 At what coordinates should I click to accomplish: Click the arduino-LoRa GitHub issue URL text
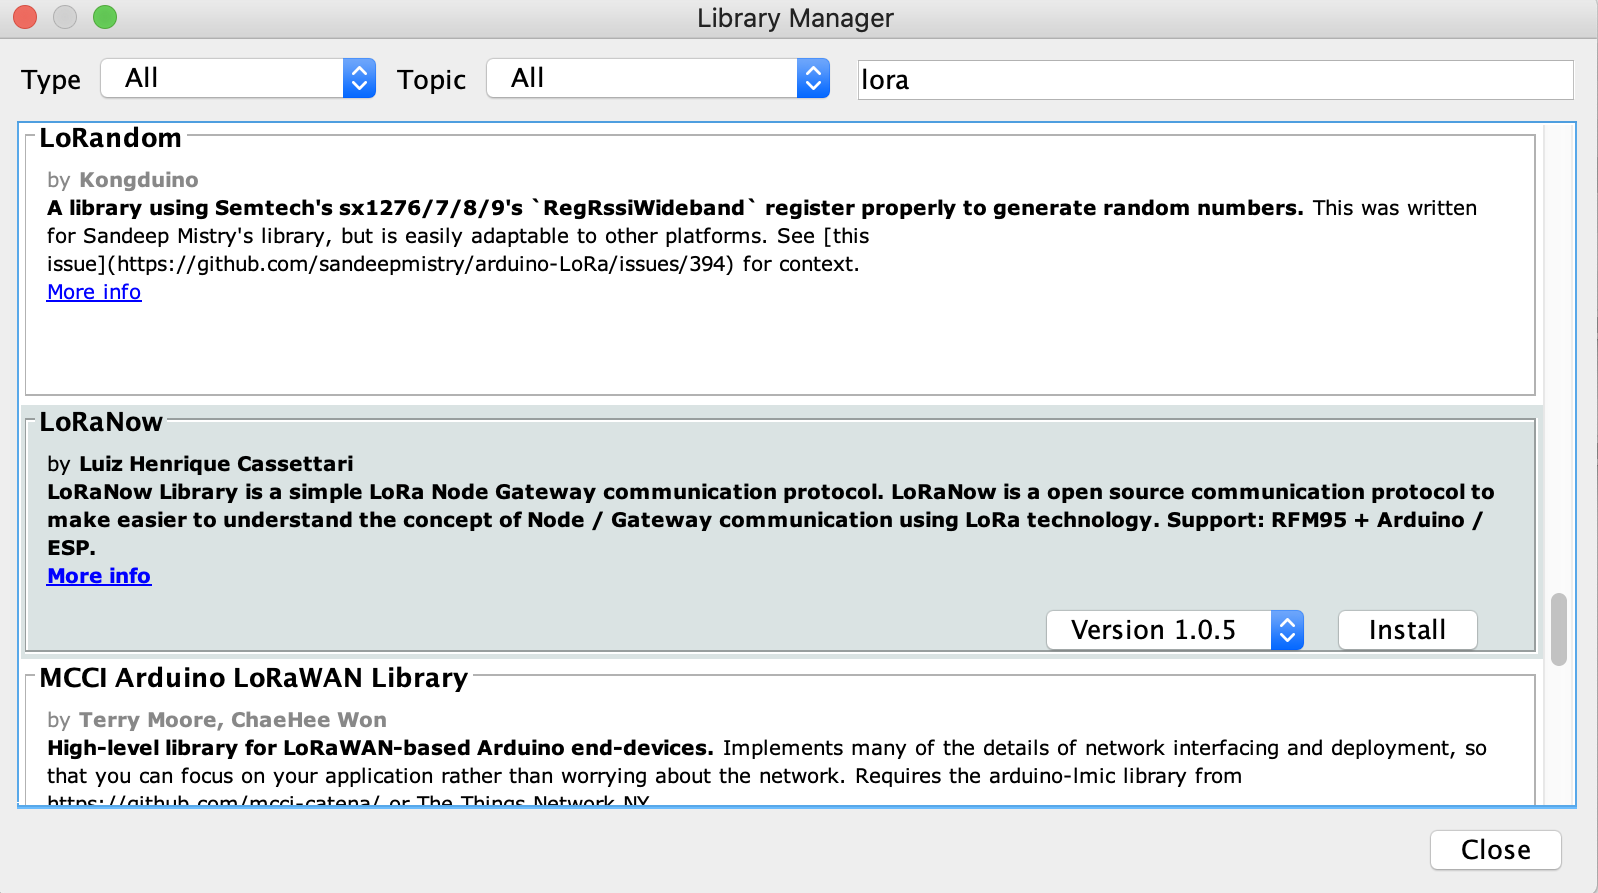[x=420, y=264]
